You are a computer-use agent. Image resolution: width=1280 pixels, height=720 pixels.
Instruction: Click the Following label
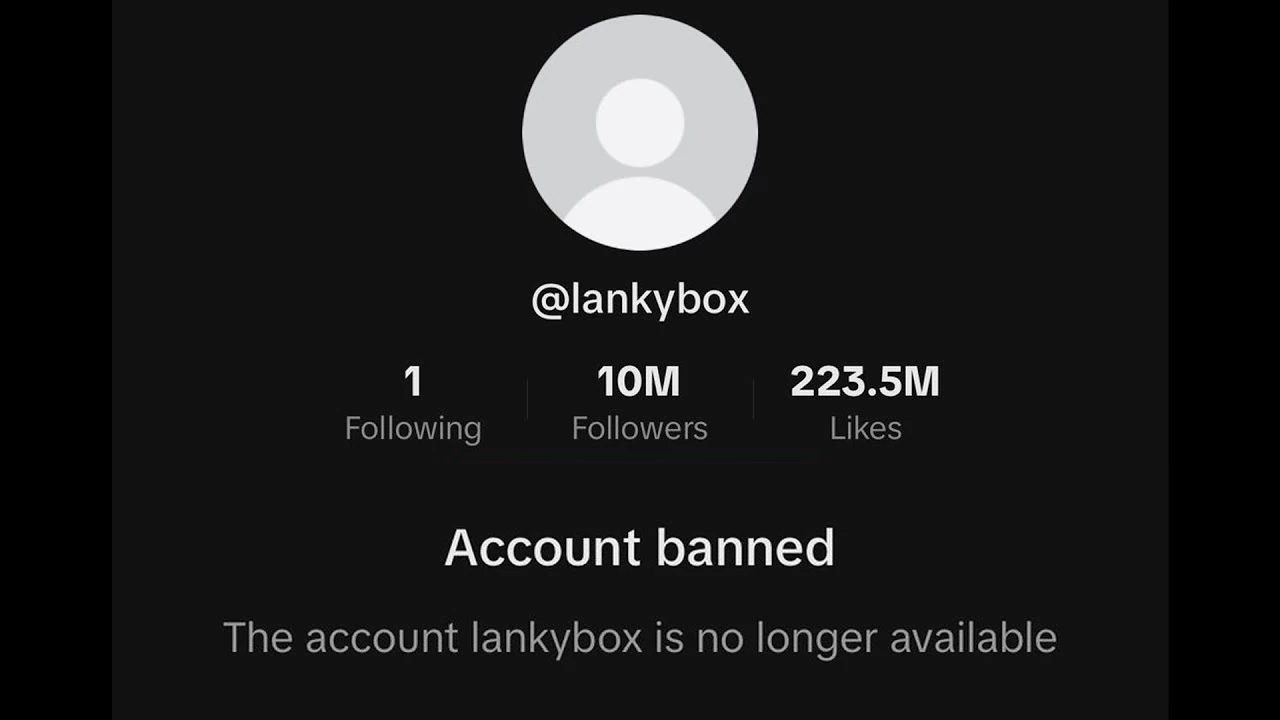(x=413, y=428)
